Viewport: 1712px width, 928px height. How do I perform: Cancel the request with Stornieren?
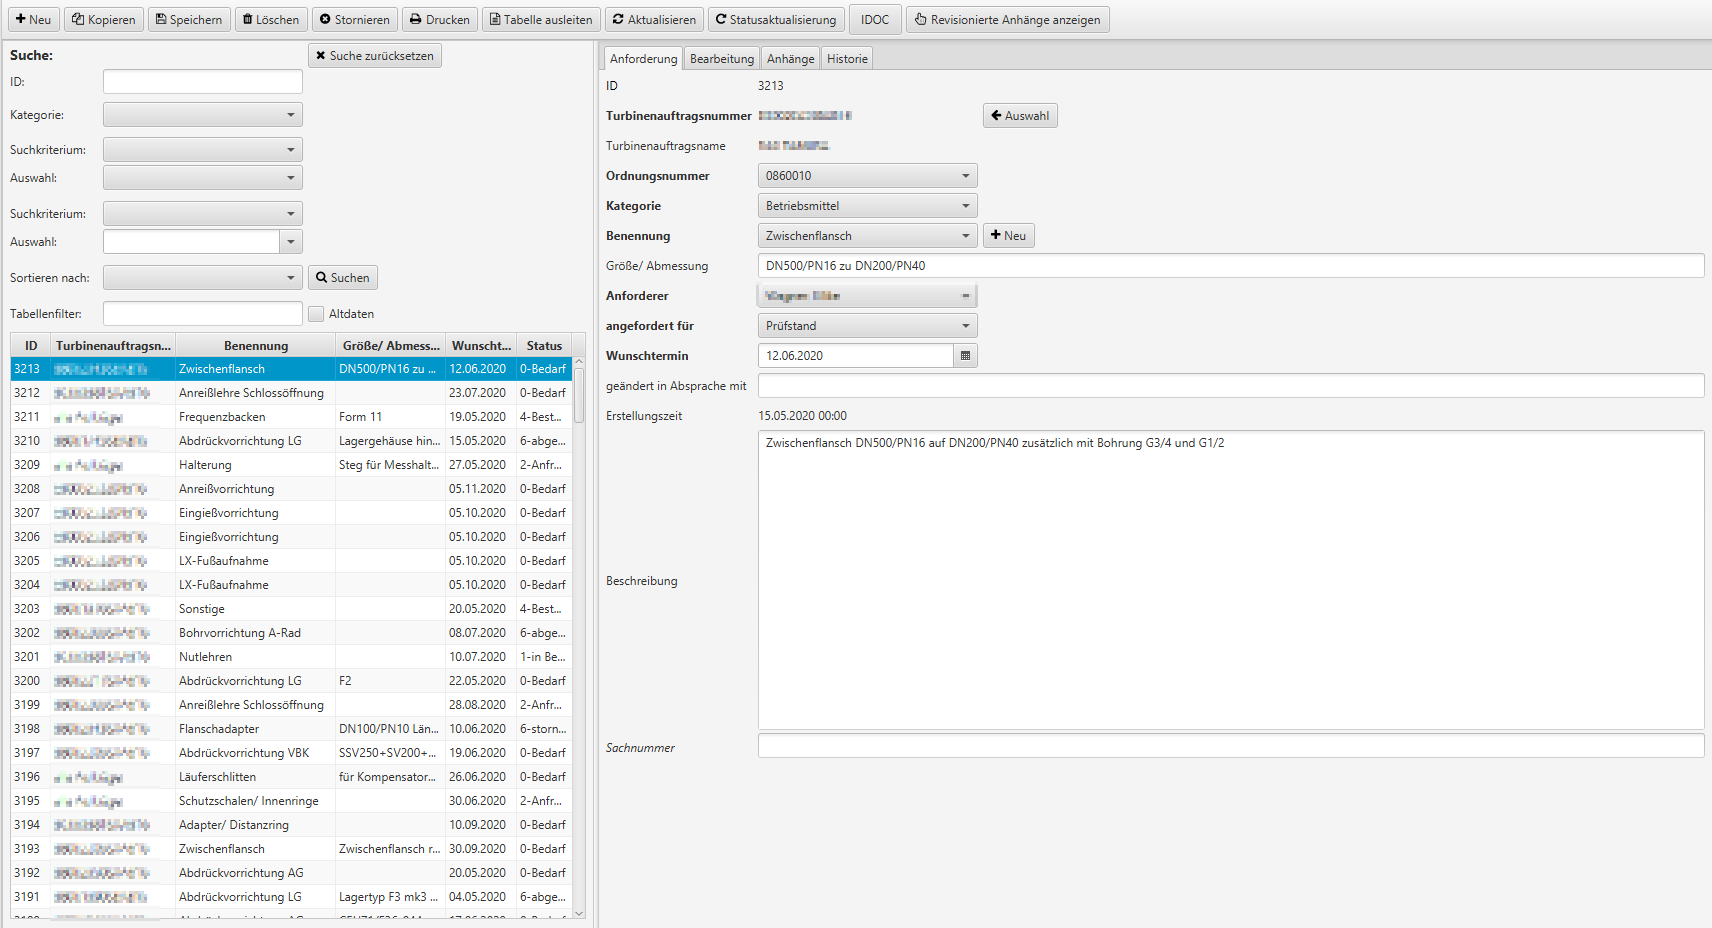click(354, 20)
